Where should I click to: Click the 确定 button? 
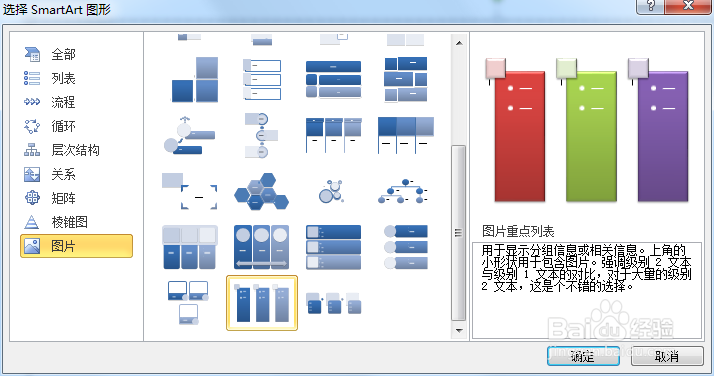[x=583, y=356]
